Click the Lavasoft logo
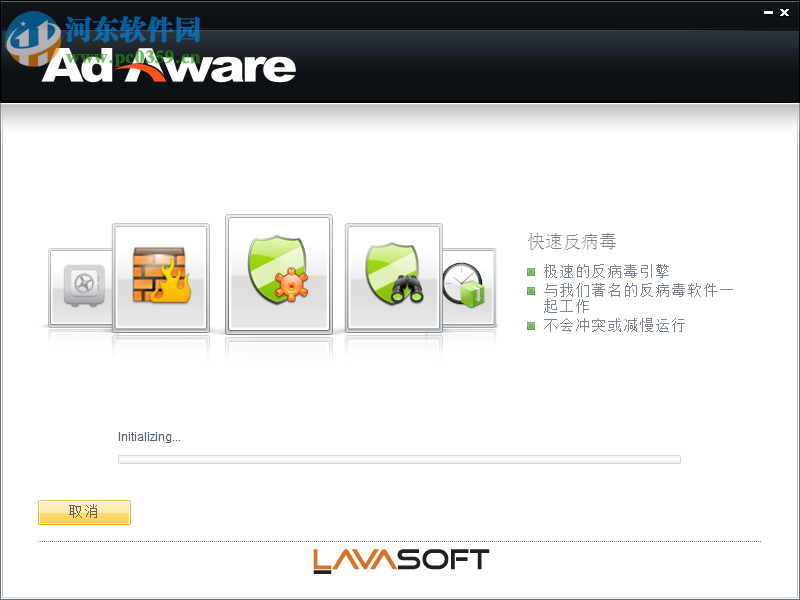Screen dimensions: 800x600 pos(399,560)
